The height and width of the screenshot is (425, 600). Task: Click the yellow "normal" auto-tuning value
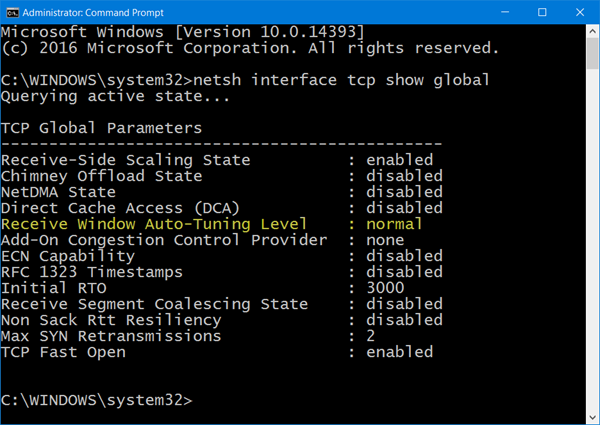pos(394,224)
